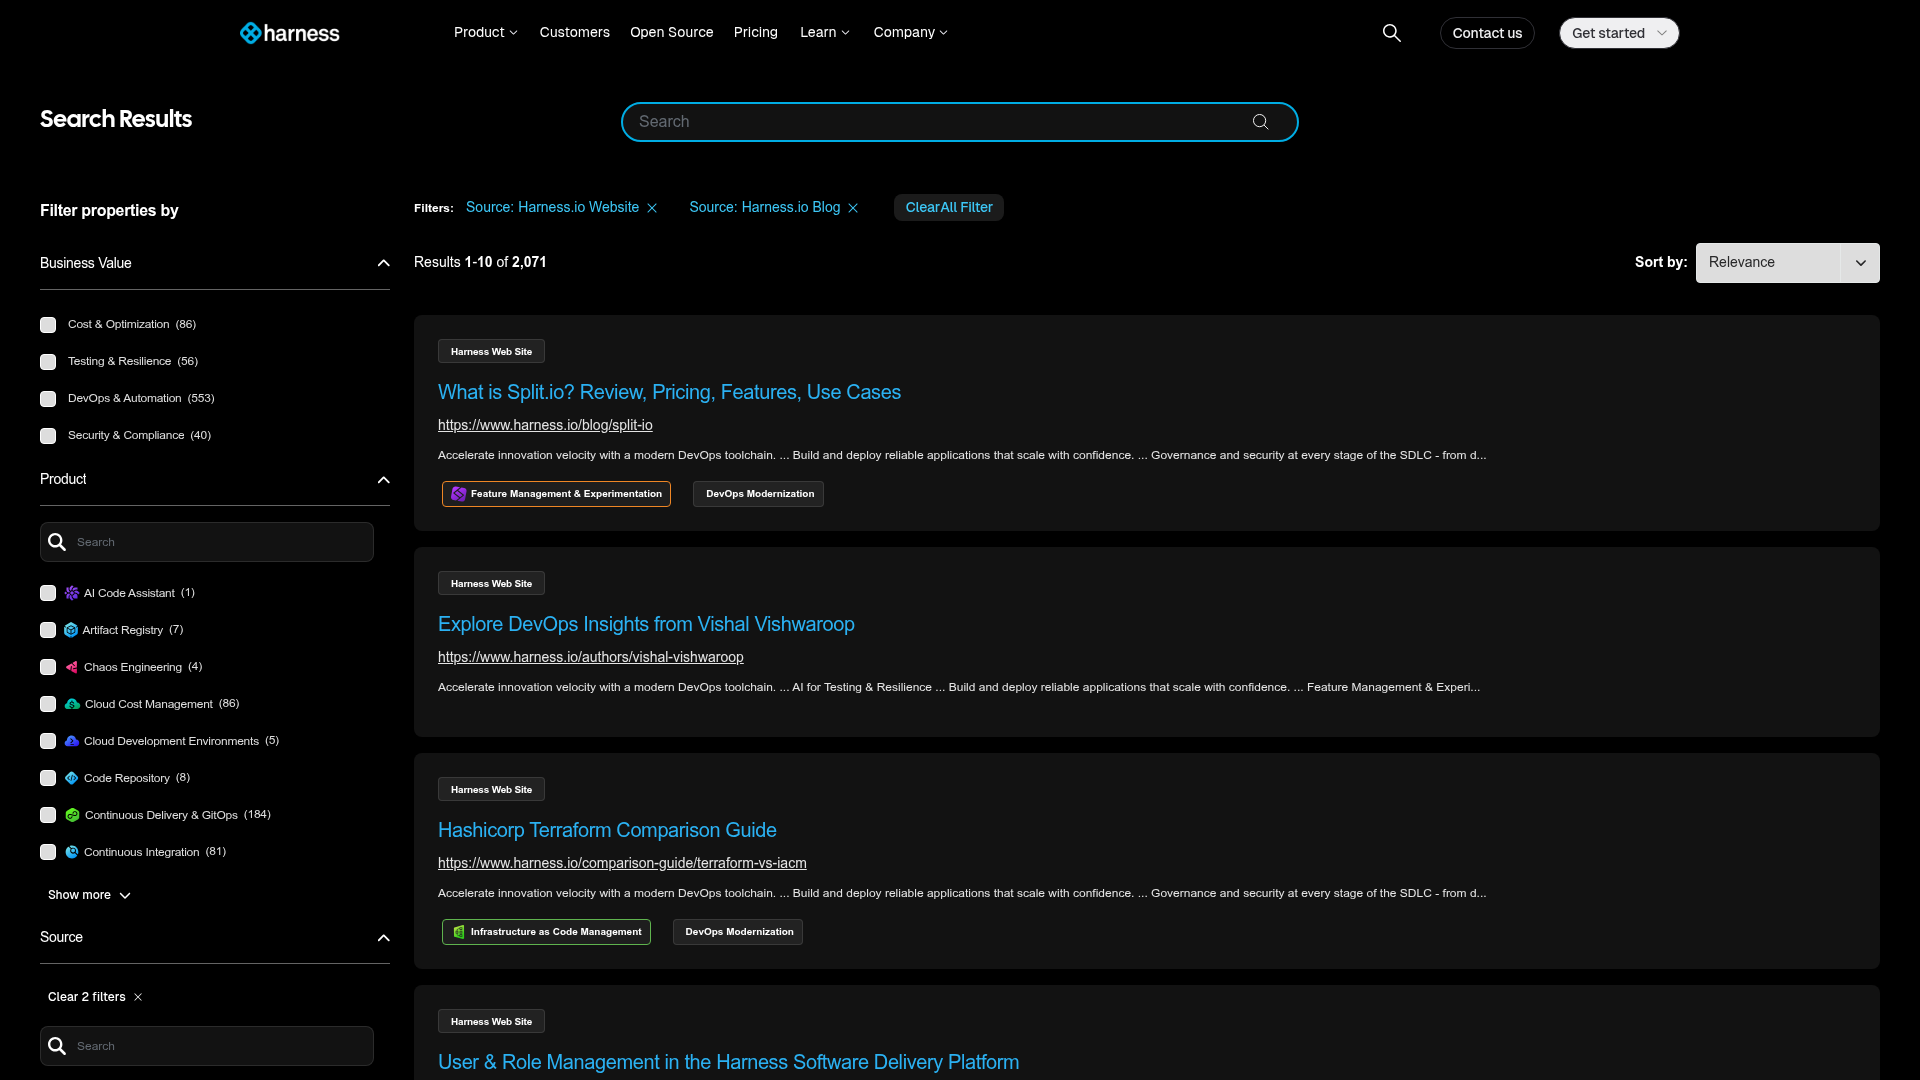Focus the main Search input field

coord(960,122)
